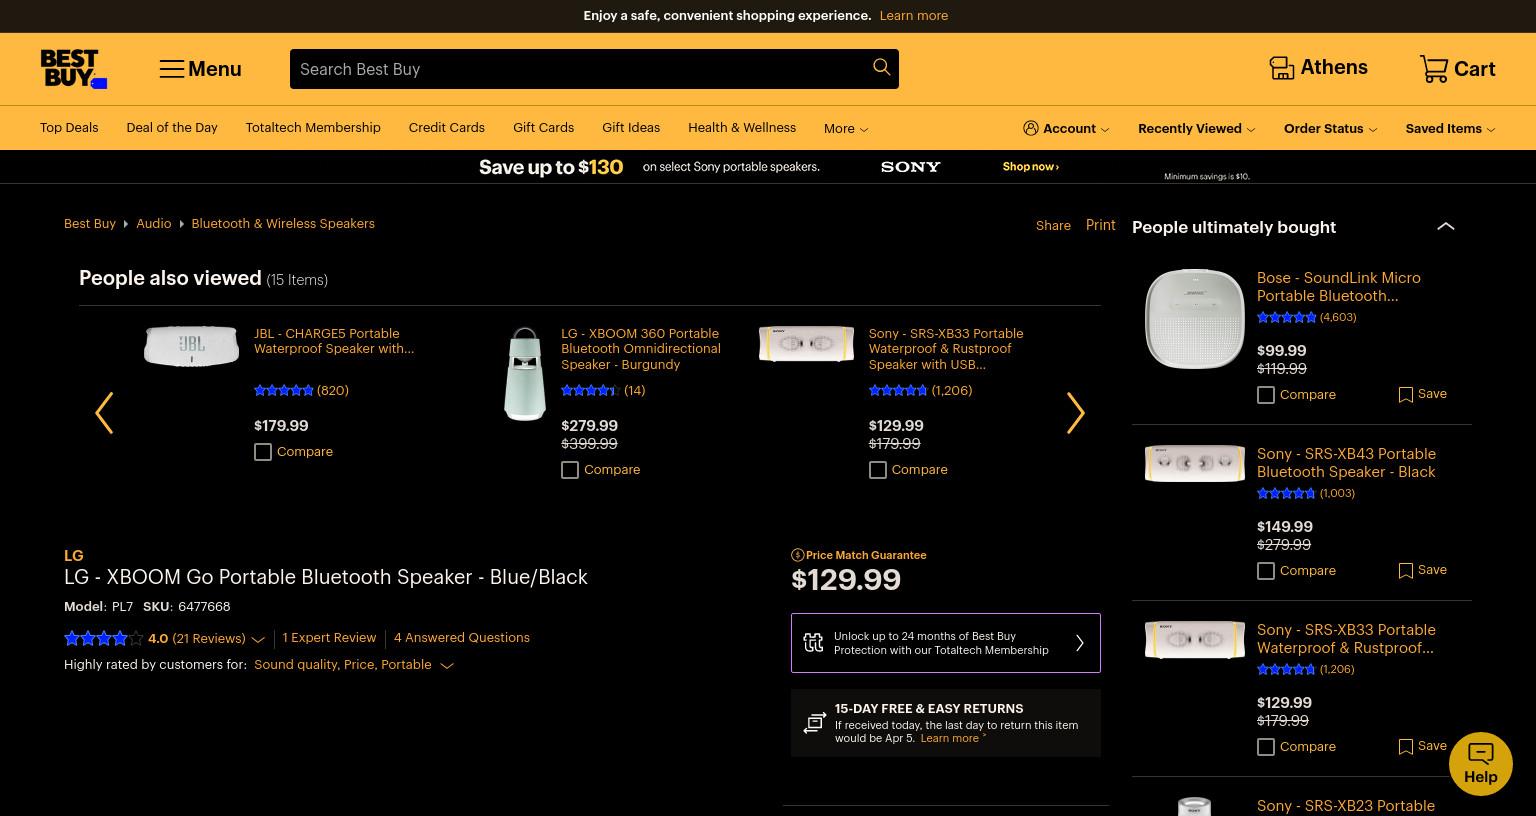Expand Saved Items dropdown
The image size is (1536, 816).
click(1450, 128)
